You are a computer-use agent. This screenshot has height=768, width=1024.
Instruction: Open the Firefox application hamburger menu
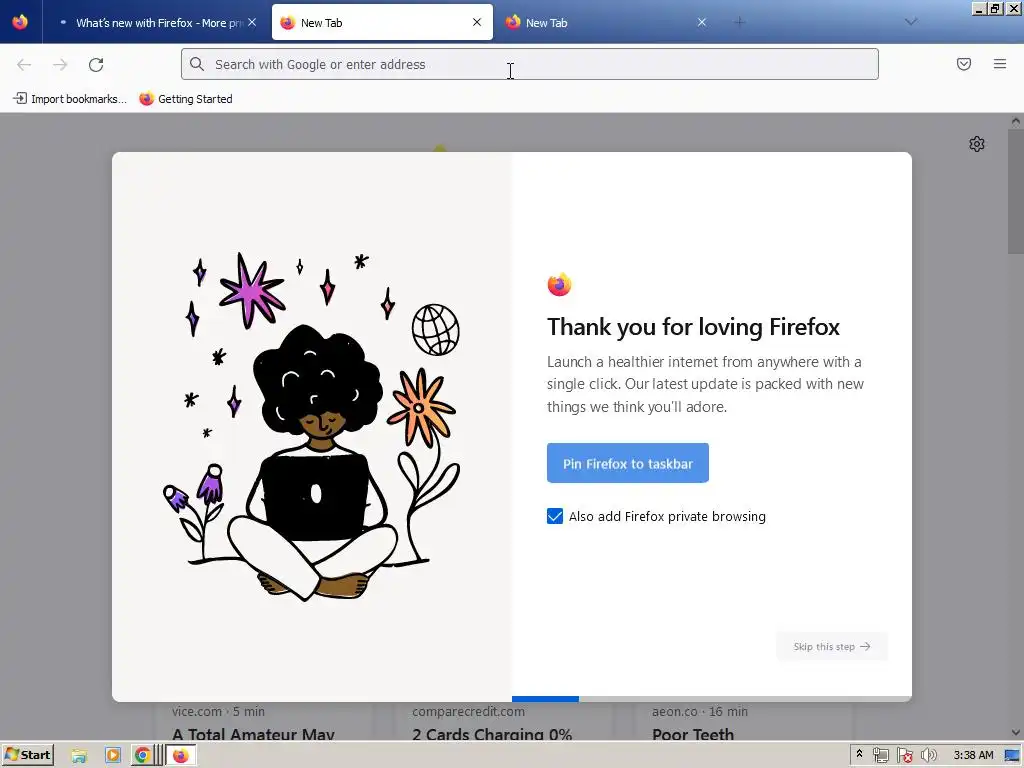(x=1000, y=64)
